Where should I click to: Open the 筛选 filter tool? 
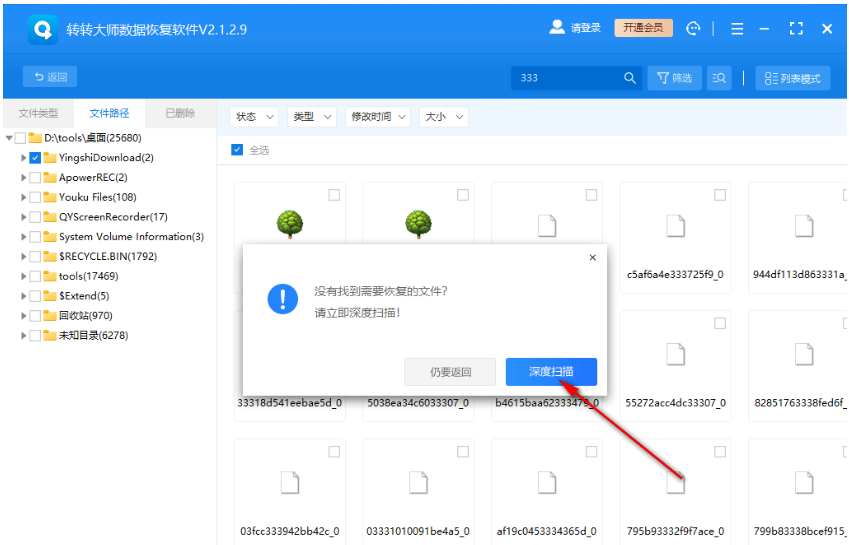tap(674, 78)
